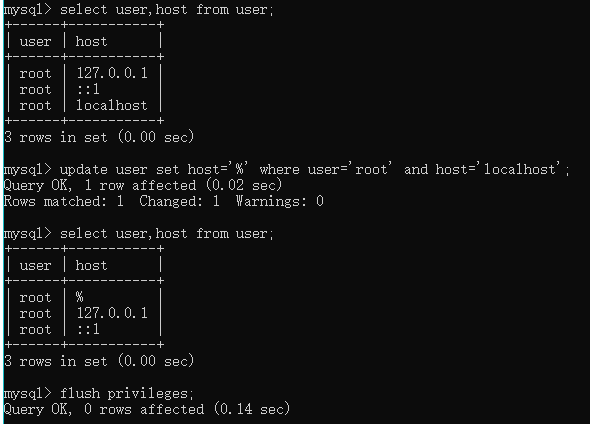Click 'Rows matched: 1' status text
The image size is (590, 424).
64,201
